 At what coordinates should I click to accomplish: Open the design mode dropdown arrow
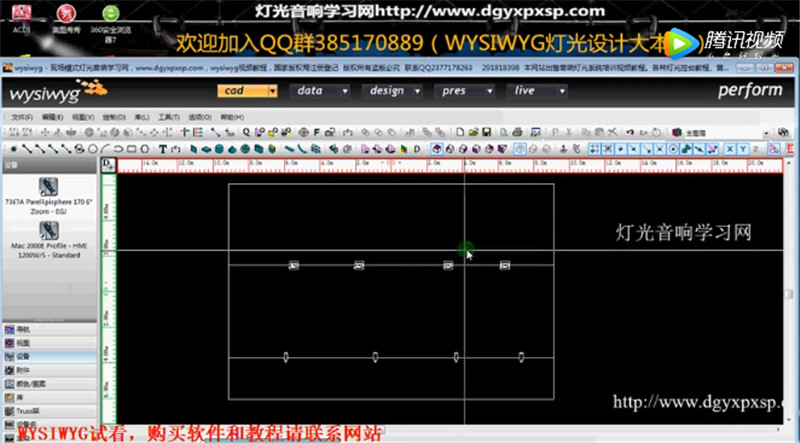point(417,91)
